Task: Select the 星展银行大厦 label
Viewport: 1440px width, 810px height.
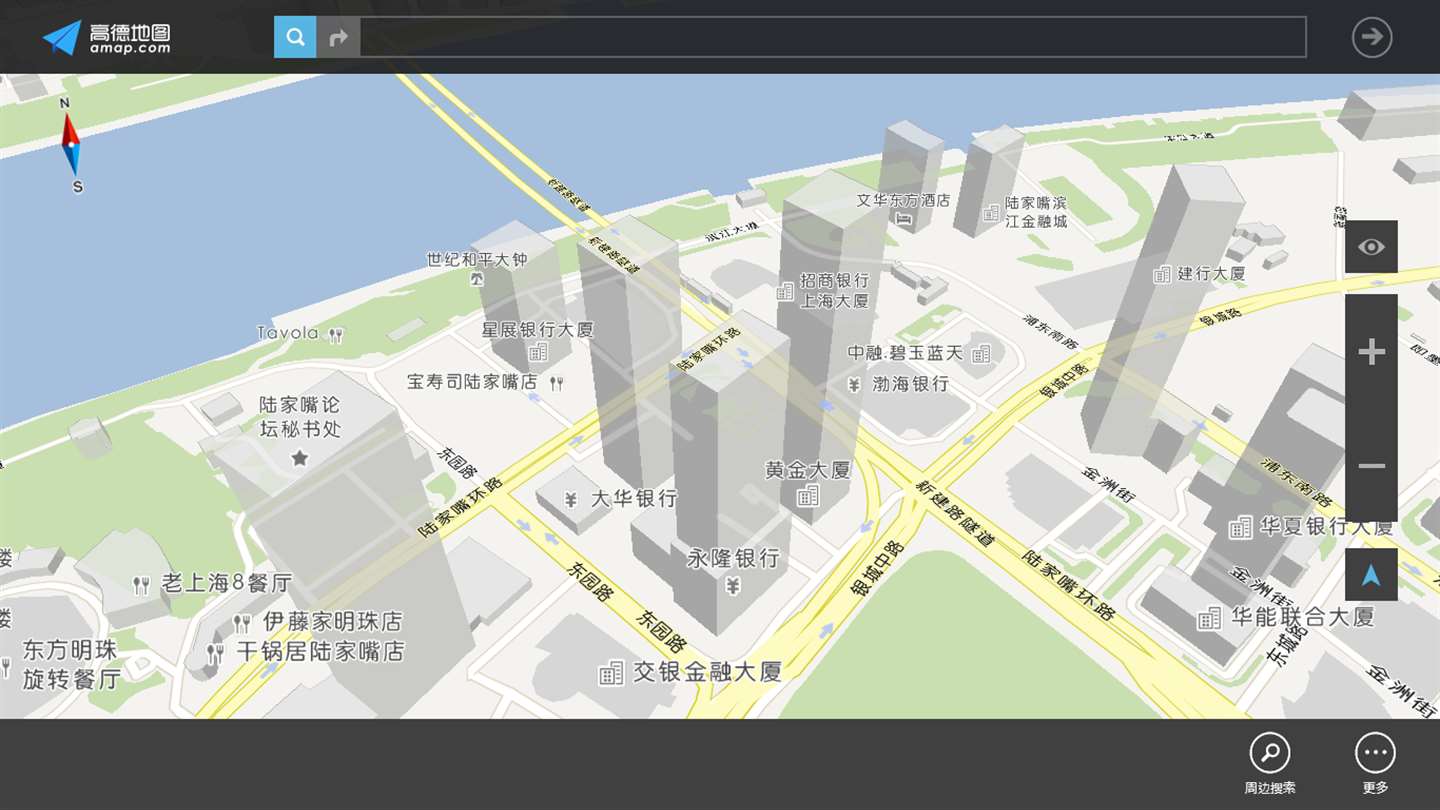Action: pyautogui.click(x=538, y=329)
